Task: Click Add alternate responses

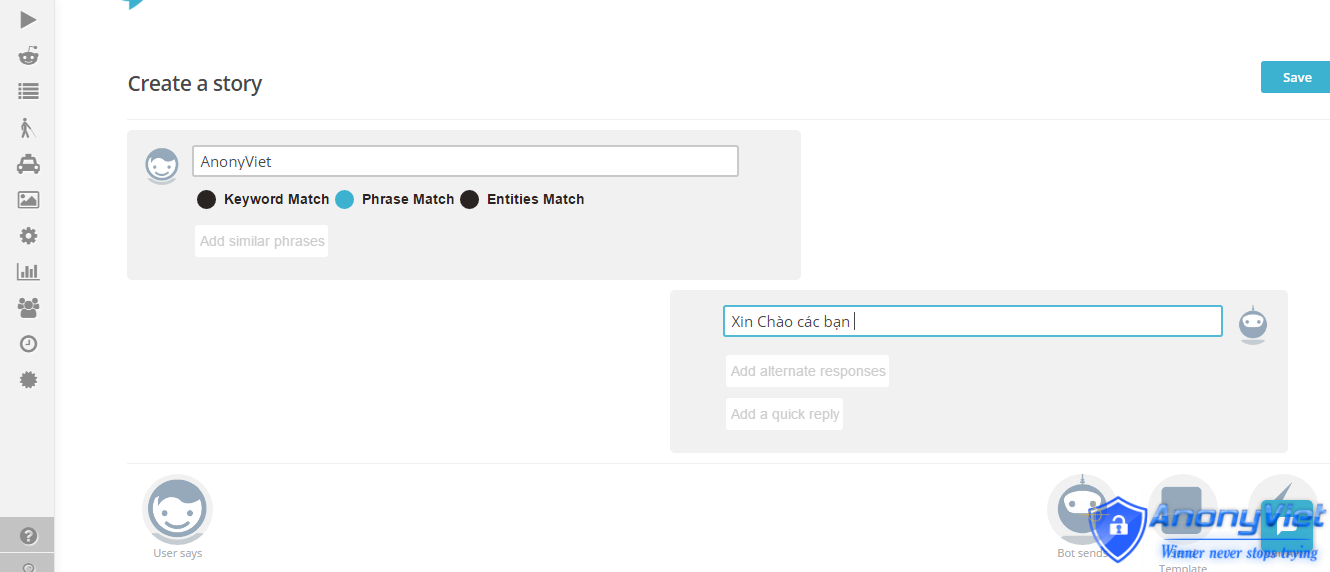Action: (x=808, y=371)
